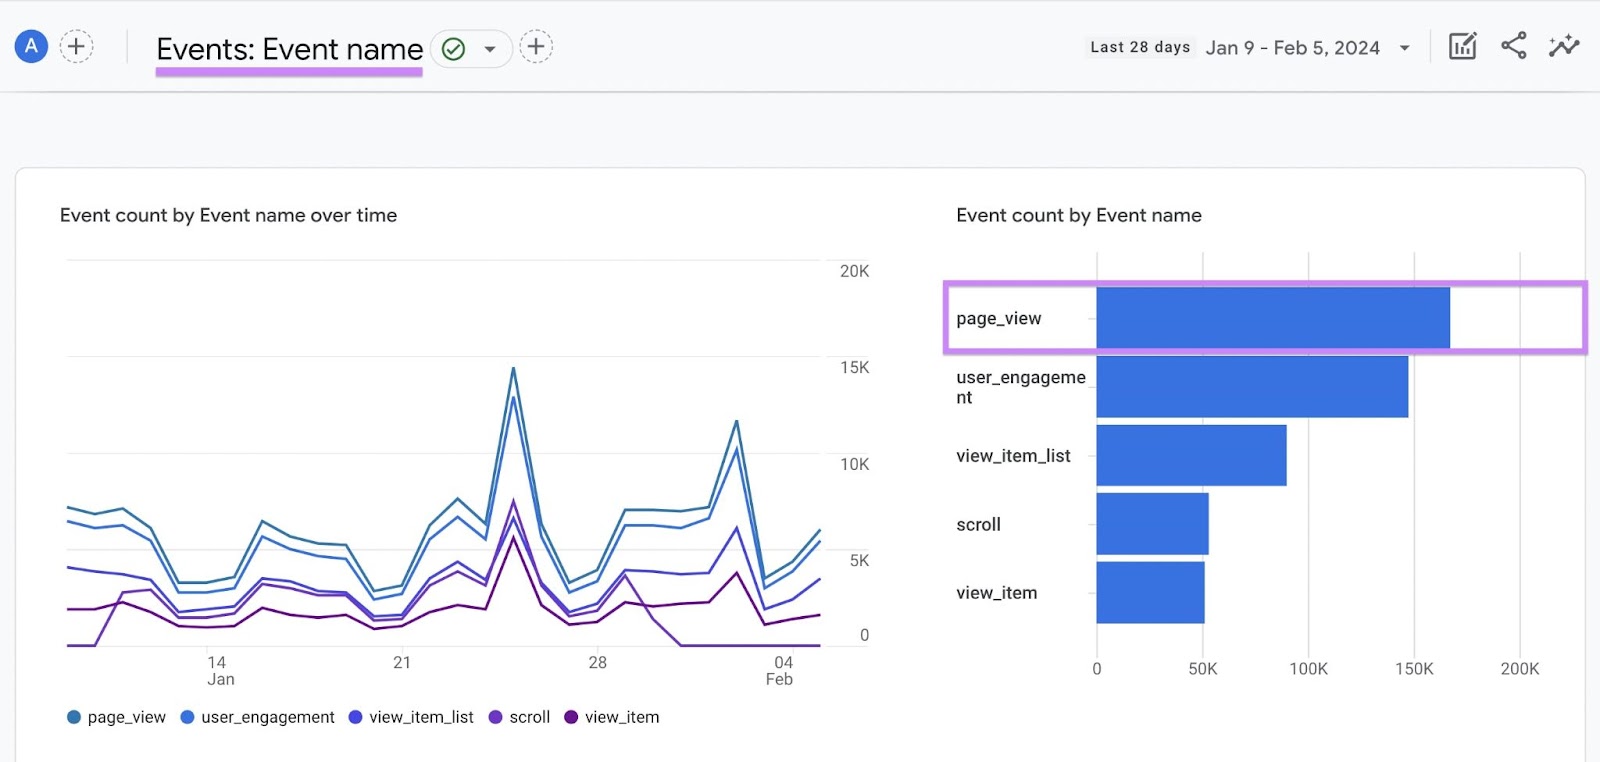Open the Insights sparkline icon
The width and height of the screenshot is (1600, 762).
[x=1563, y=46]
